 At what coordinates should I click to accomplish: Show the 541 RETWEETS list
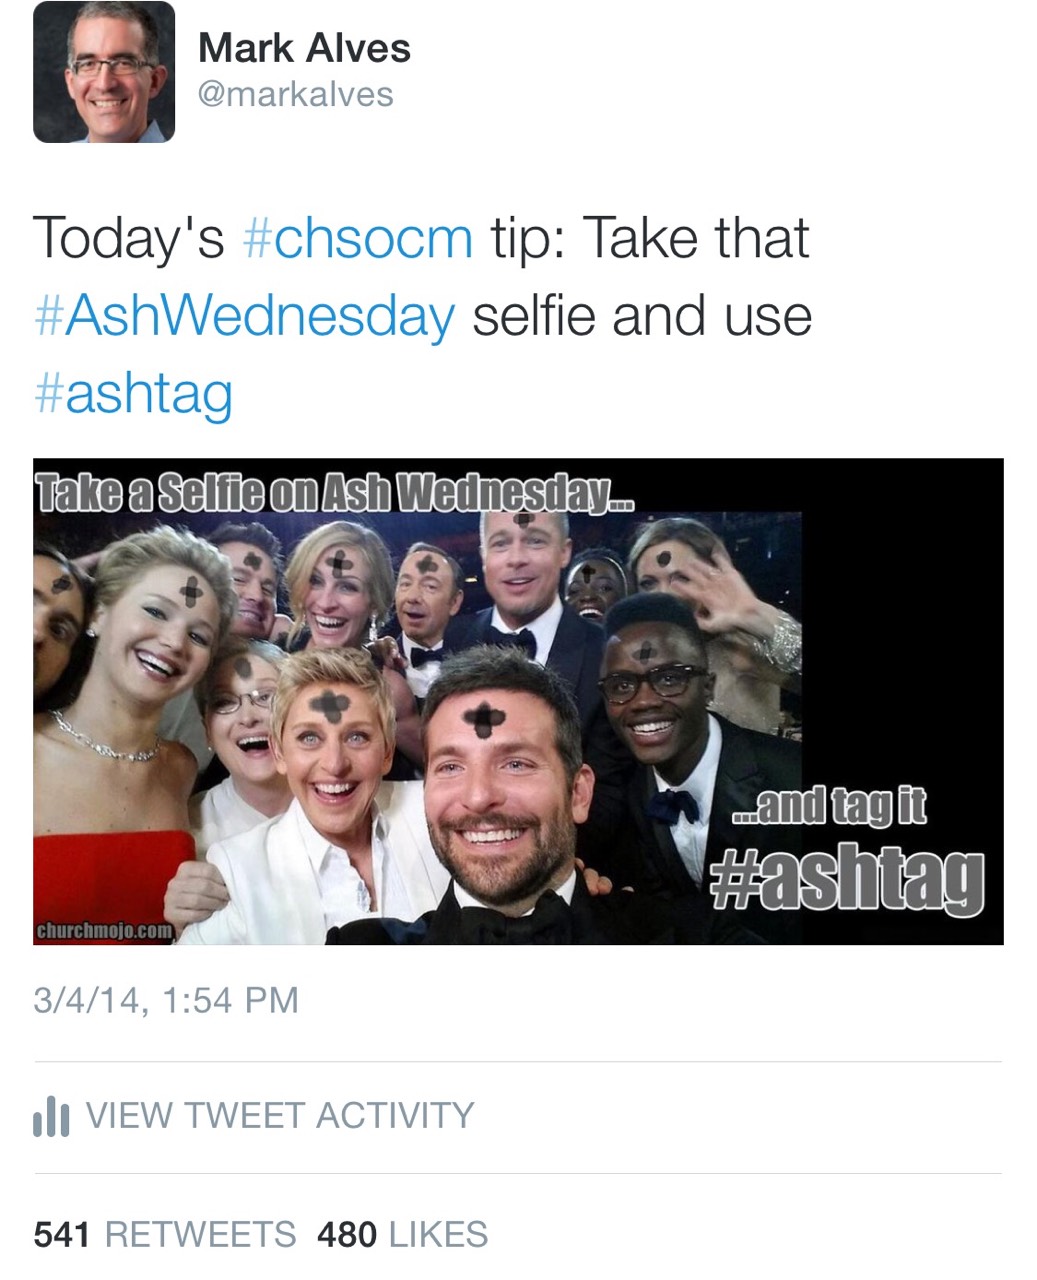point(165,1234)
